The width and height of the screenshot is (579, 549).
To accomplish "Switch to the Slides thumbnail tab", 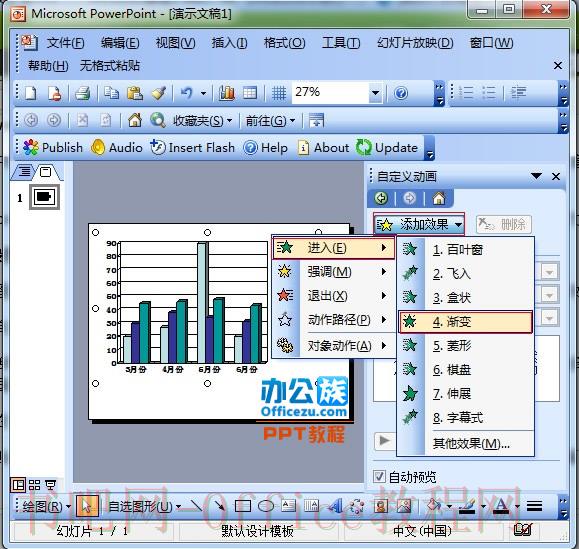I will (x=46, y=172).
